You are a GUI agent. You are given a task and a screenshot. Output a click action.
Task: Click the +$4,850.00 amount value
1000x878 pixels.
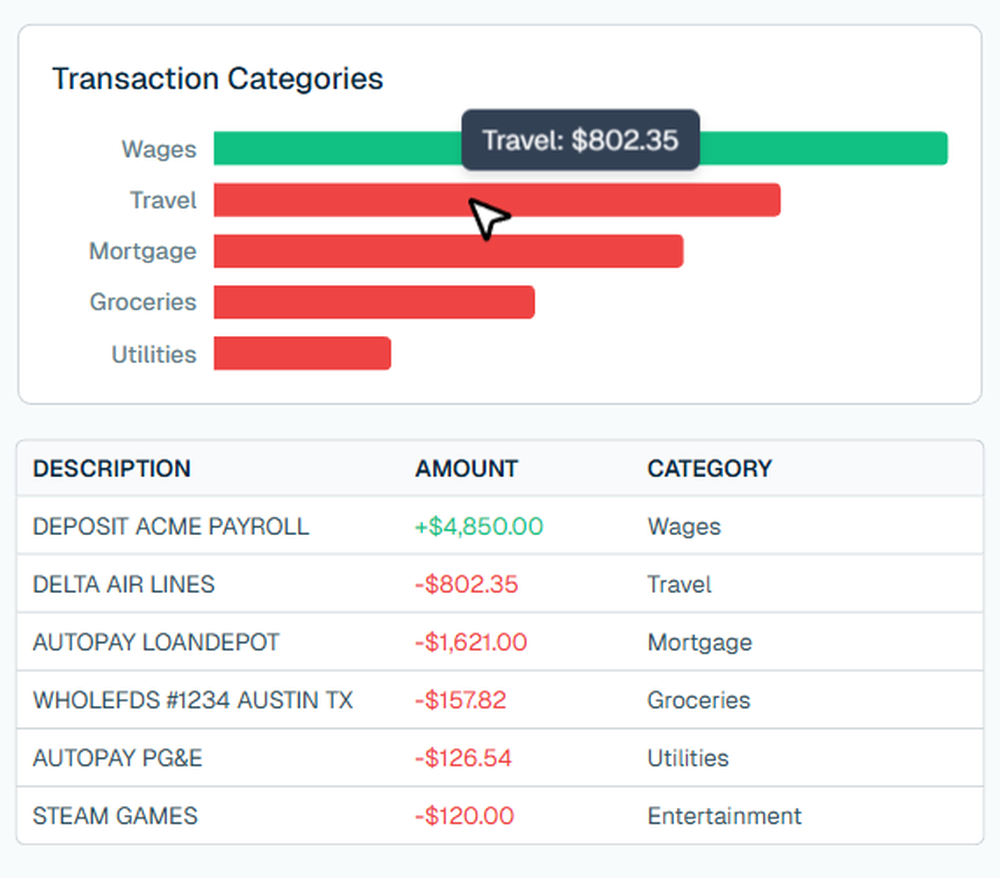(478, 526)
